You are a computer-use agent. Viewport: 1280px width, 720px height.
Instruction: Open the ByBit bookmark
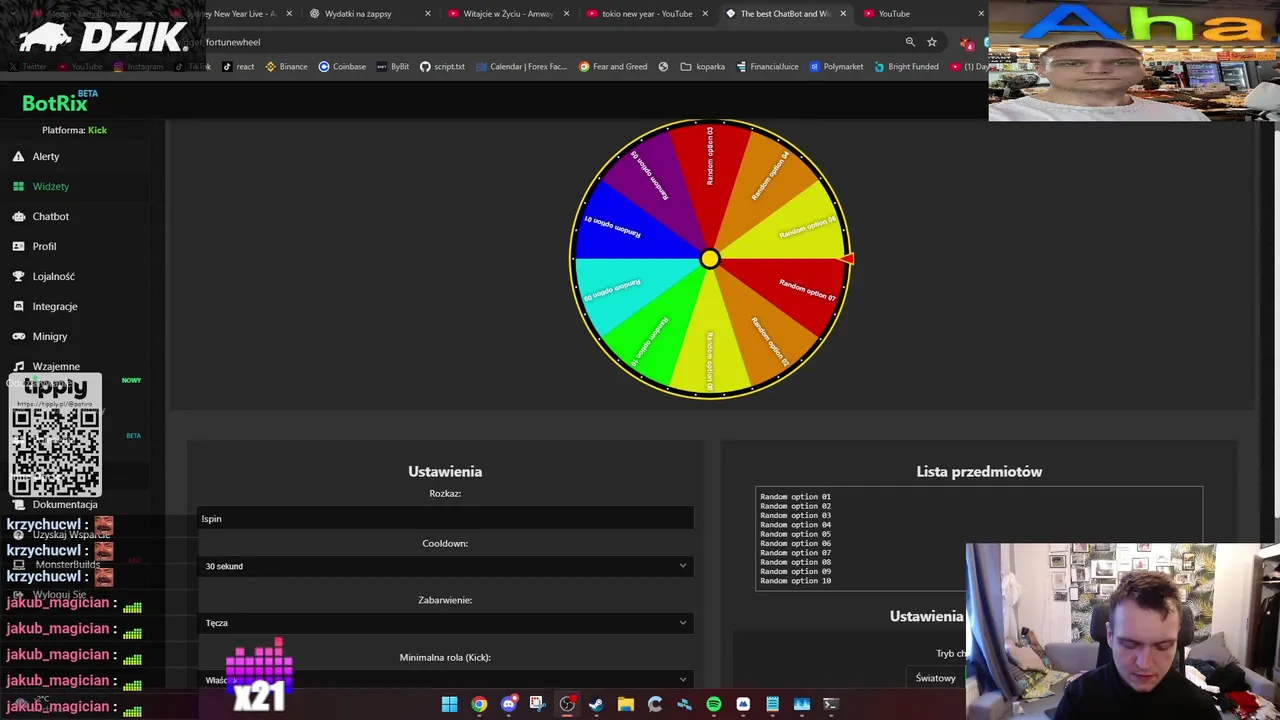[x=393, y=67]
